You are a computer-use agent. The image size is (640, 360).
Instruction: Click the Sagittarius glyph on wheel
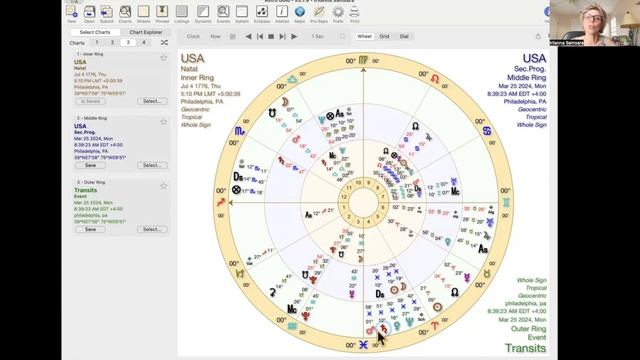[221, 202]
